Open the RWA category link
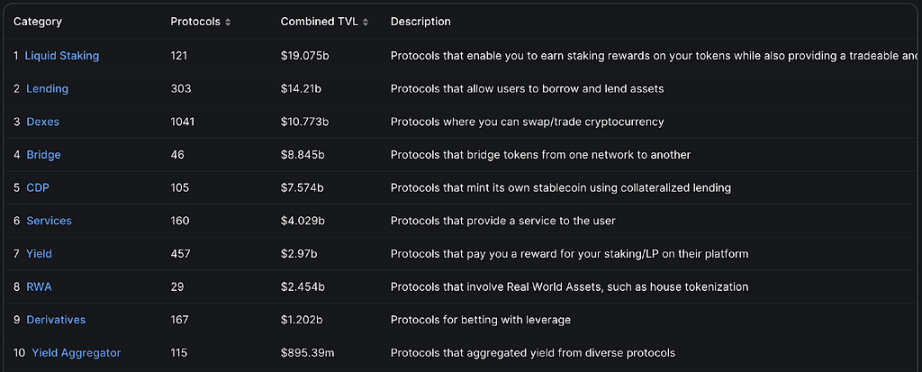The width and height of the screenshot is (922, 372). (x=39, y=287)
